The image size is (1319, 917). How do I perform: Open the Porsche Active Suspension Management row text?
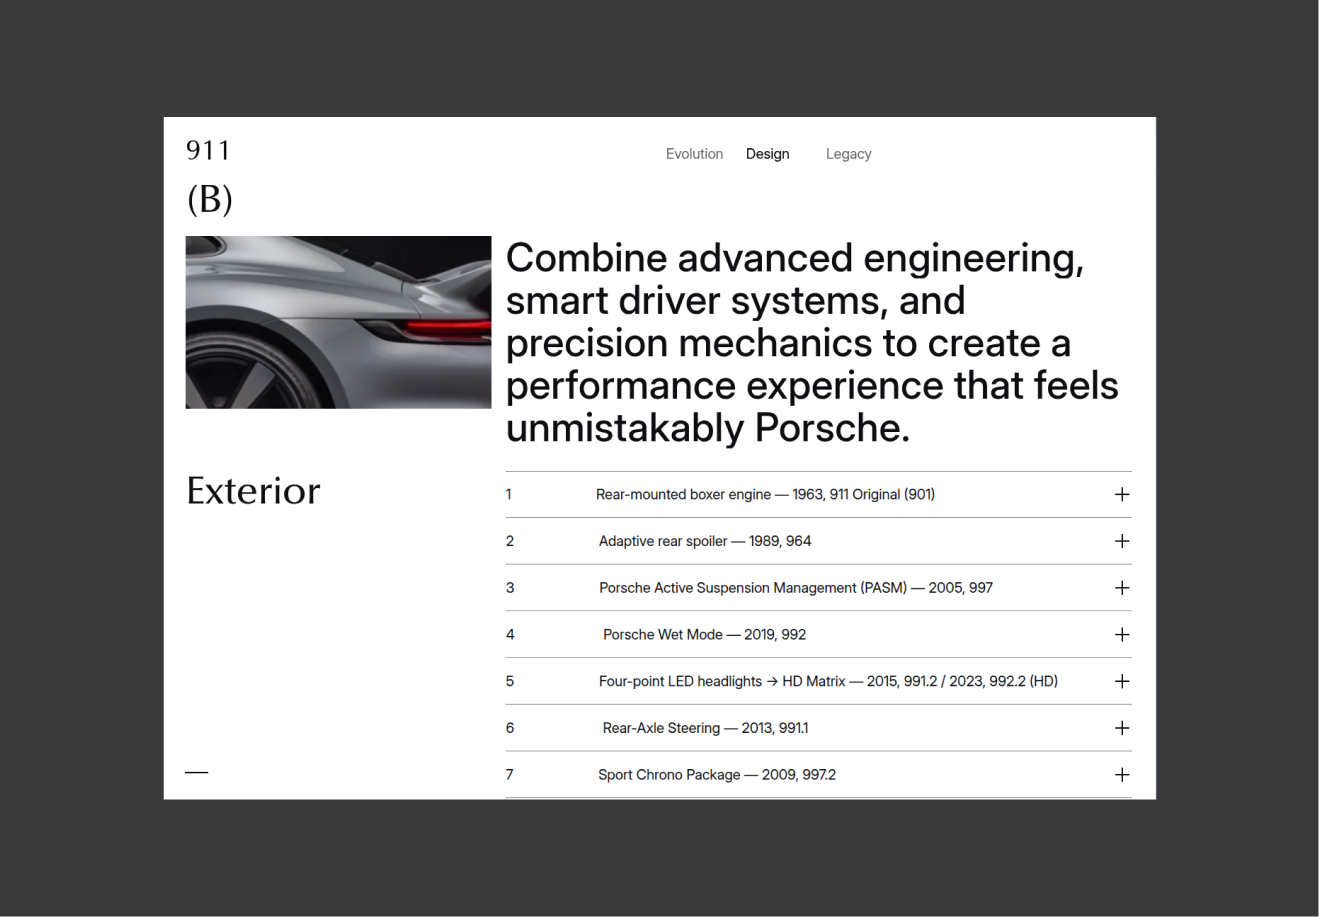[x=796, y=588]
